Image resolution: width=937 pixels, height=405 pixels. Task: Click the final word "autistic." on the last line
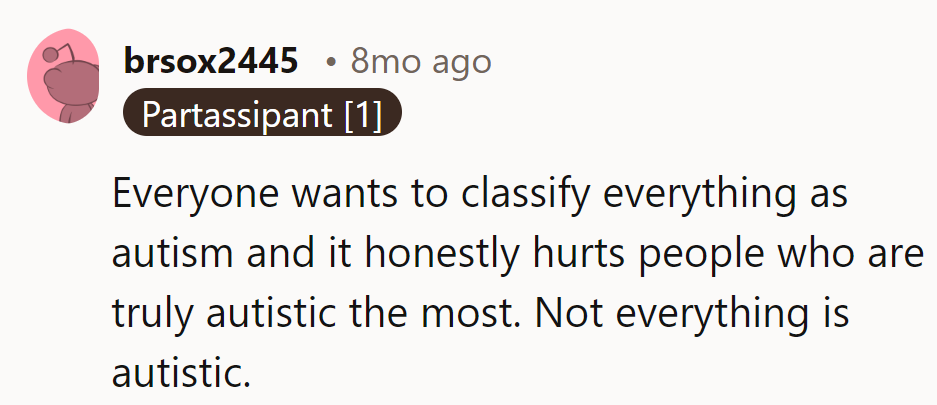pyautogui.click(x=180, y=374)
